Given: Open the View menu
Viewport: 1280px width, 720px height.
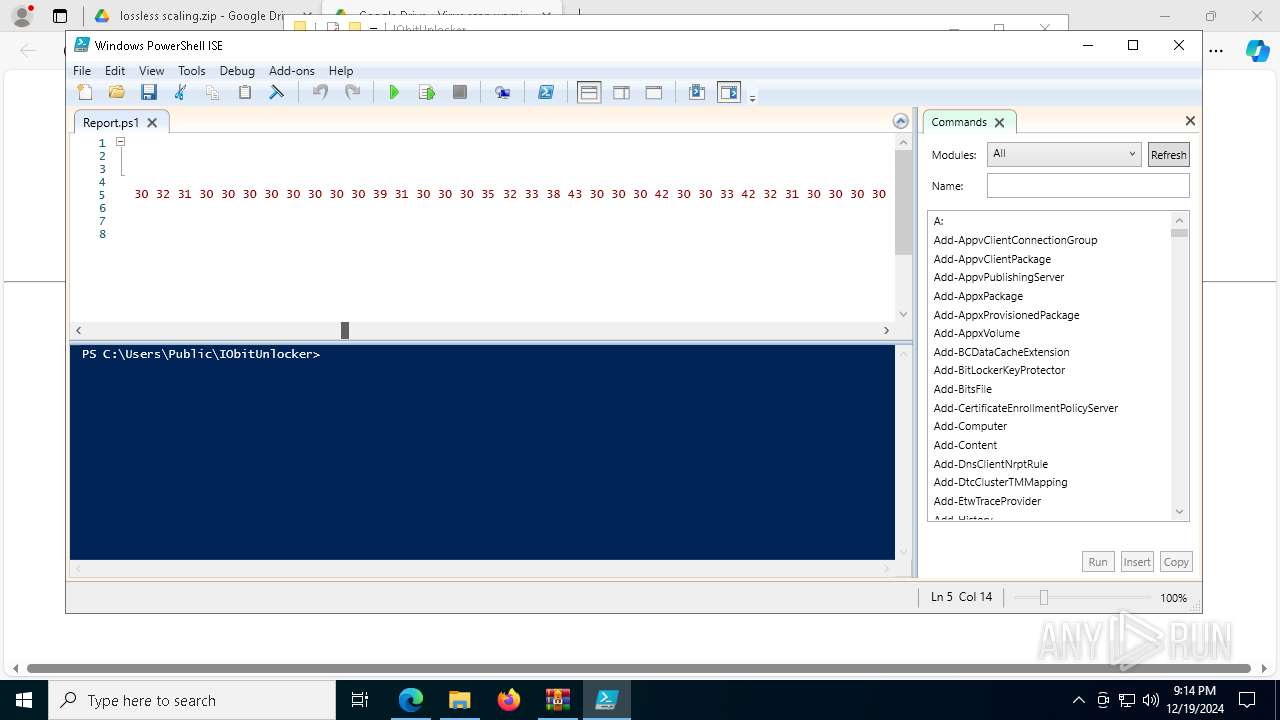Looking at the screenshot, I should 151,71.
